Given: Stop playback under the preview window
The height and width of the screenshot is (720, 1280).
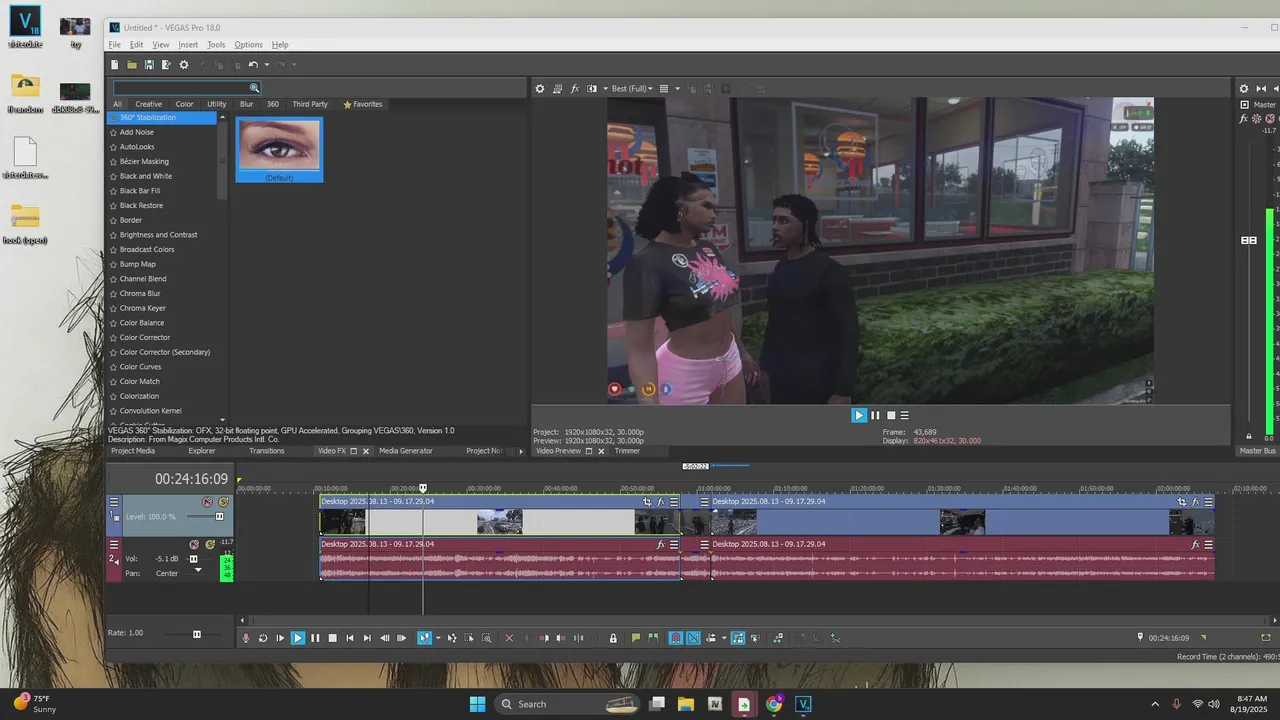Looking at the screenshot, I should (891, 415).
